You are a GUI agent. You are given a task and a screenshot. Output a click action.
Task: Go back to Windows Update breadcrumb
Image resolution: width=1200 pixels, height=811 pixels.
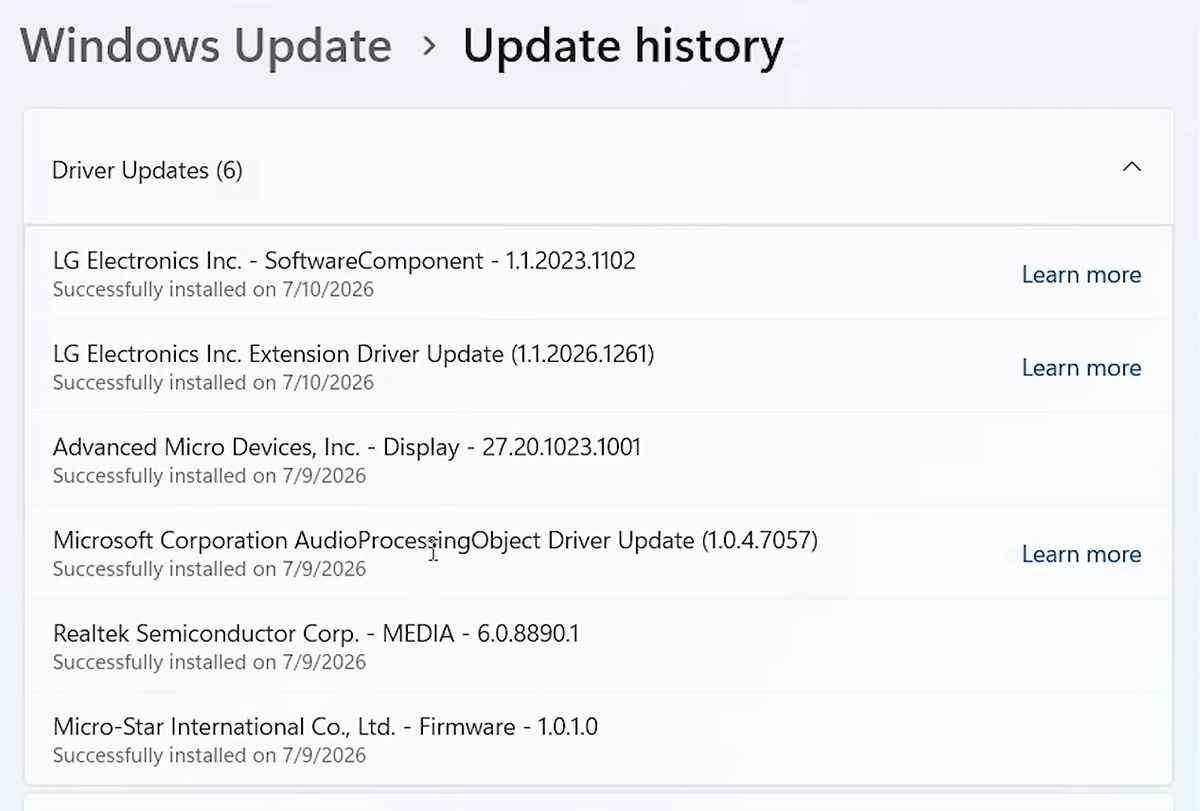pos(206,46)
